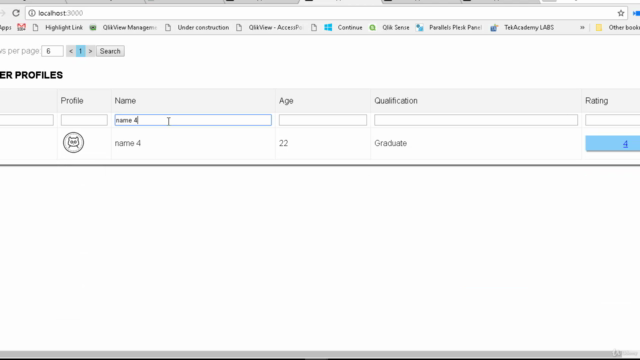
Task: Open the Qlik Sense bookmark
Action: point(389,27)
